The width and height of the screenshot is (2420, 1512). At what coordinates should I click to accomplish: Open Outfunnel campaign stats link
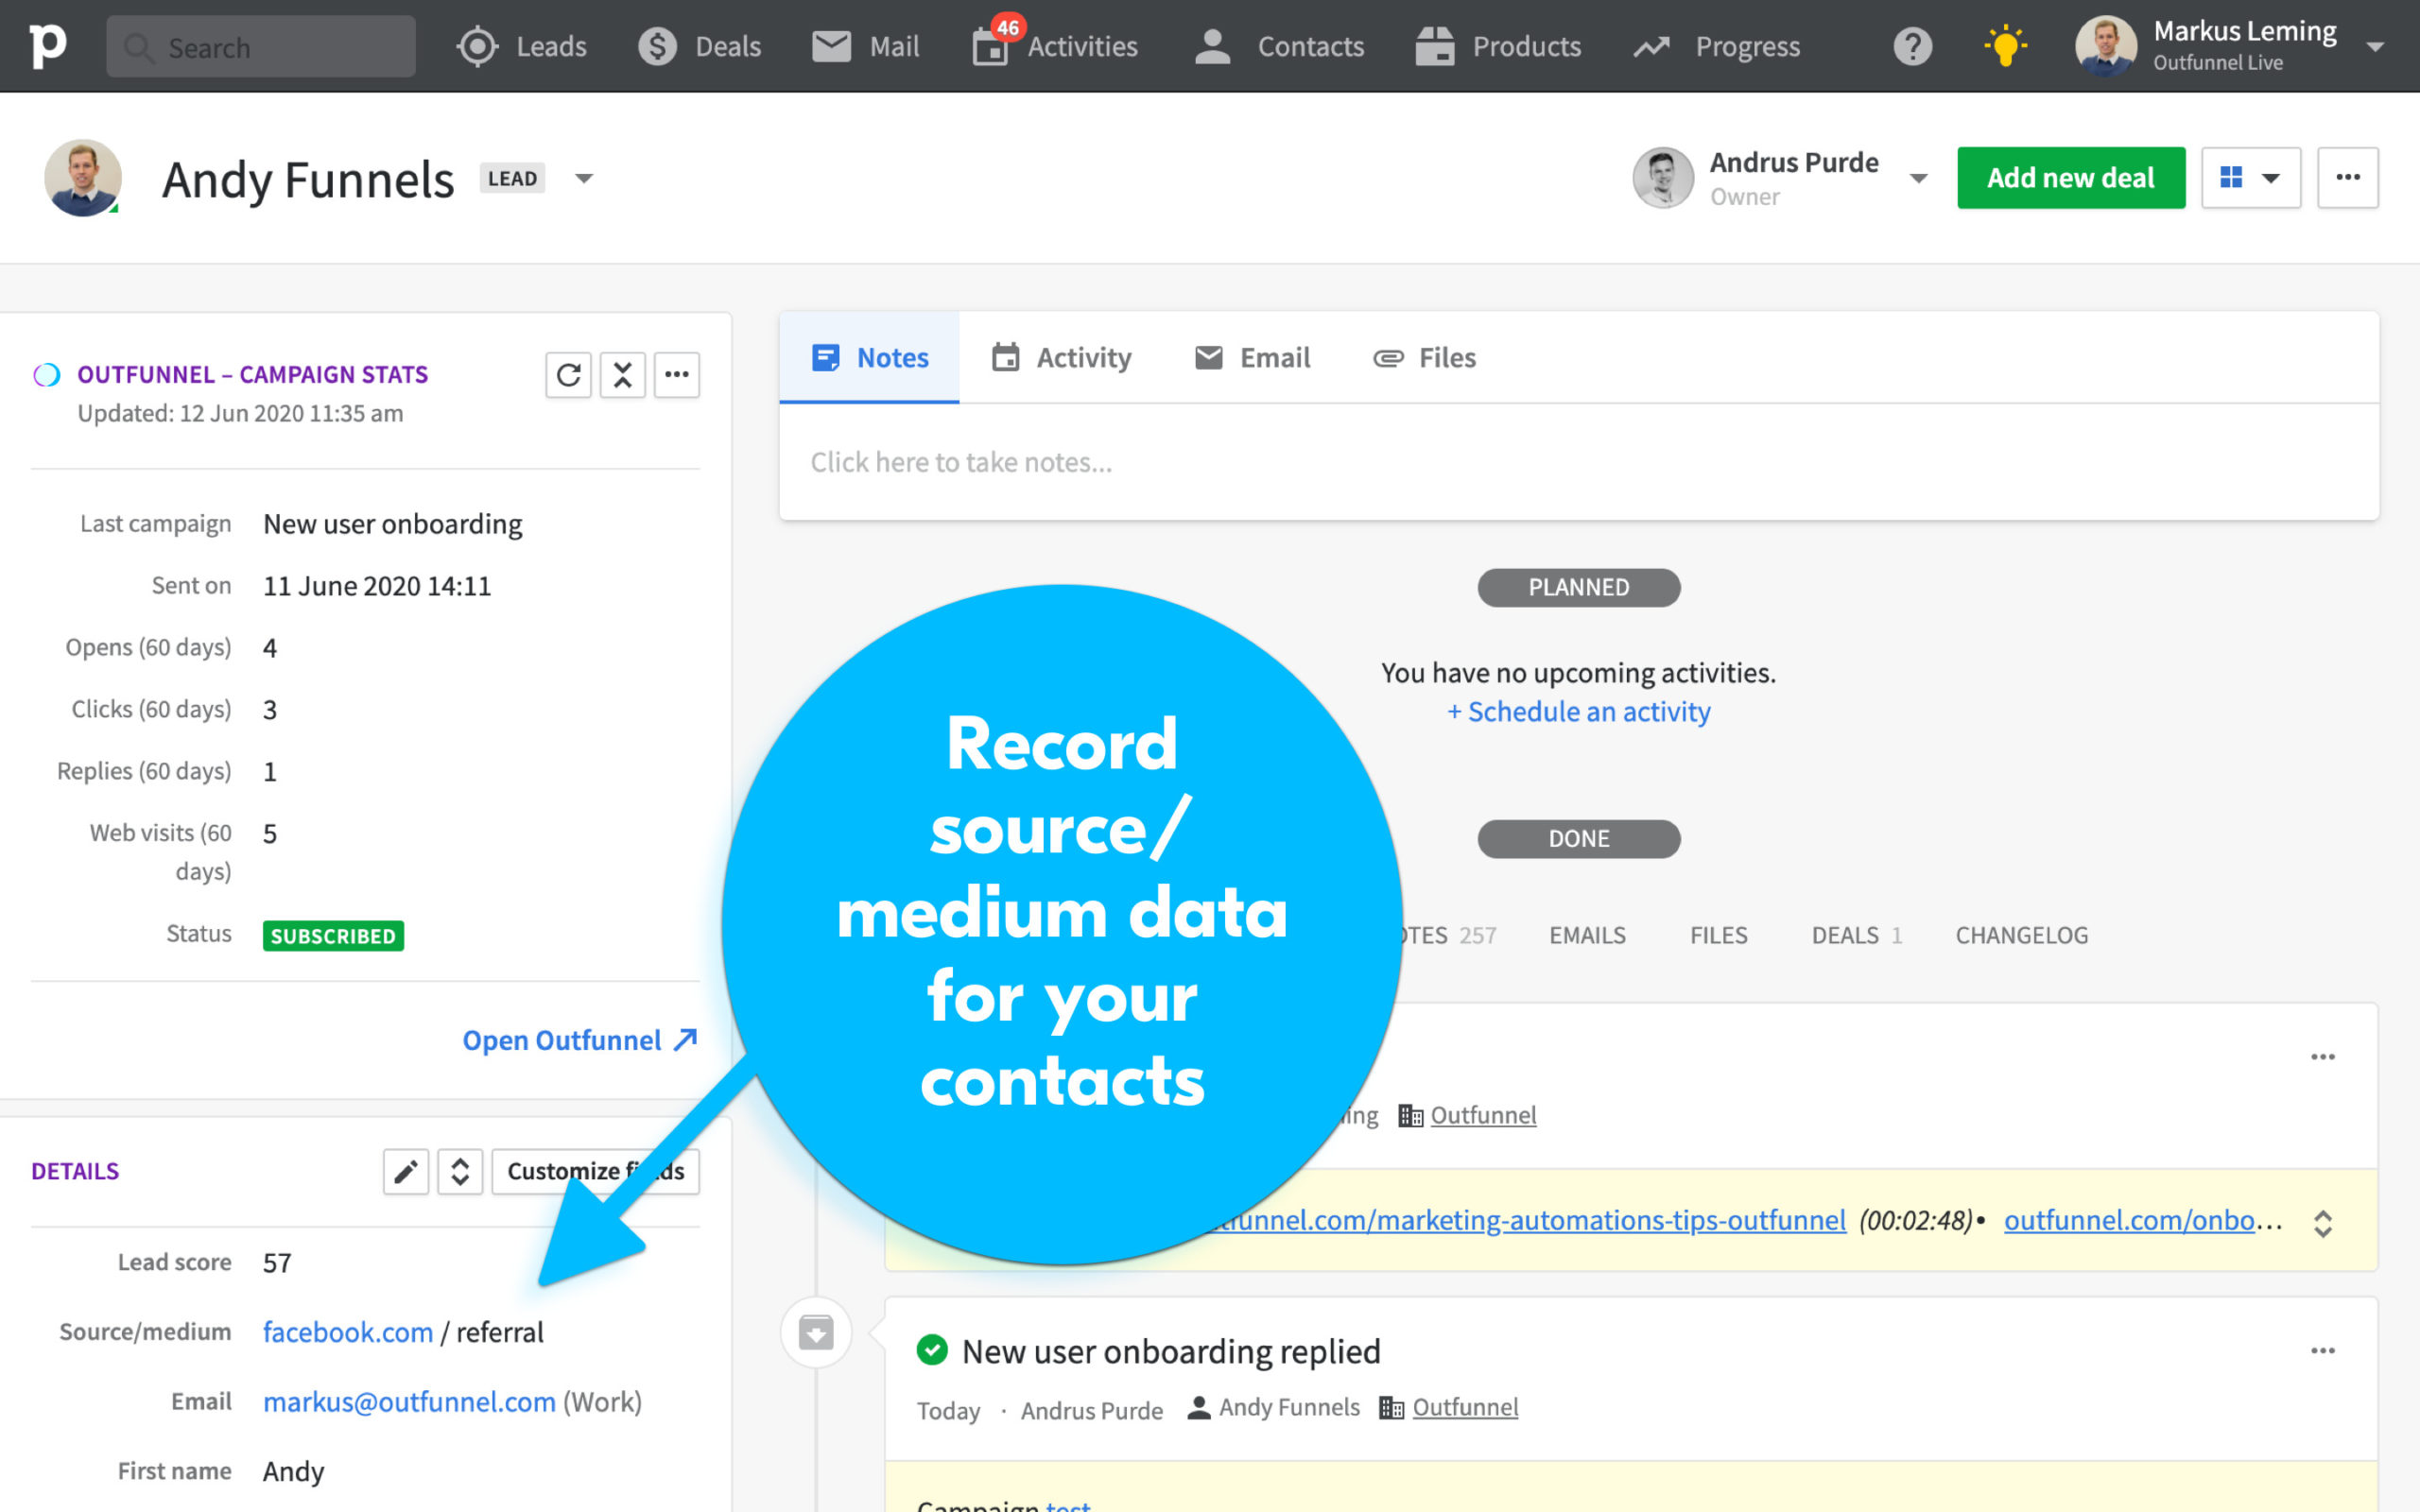[577, 1039]
